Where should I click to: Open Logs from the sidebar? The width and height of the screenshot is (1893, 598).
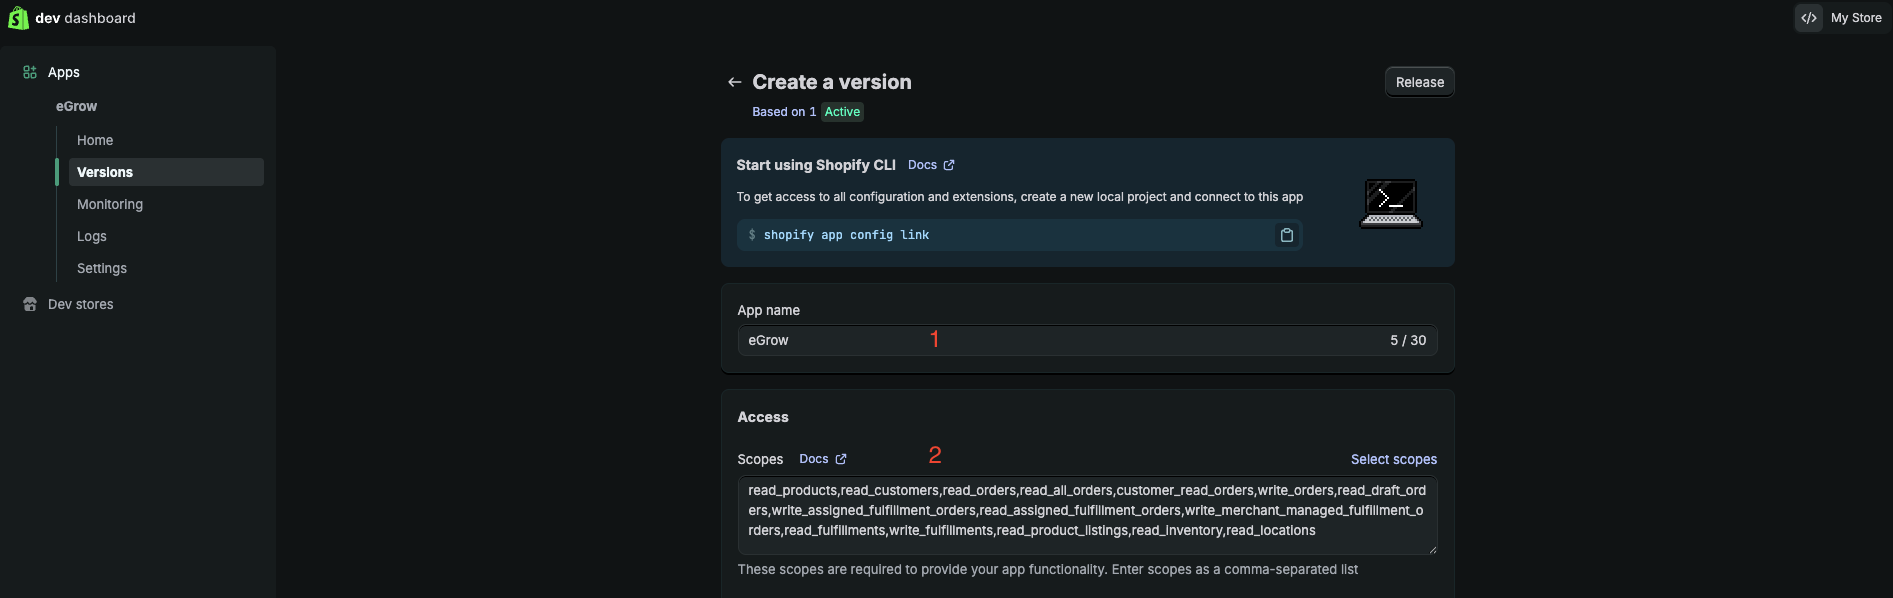click(x=92, y=236)
